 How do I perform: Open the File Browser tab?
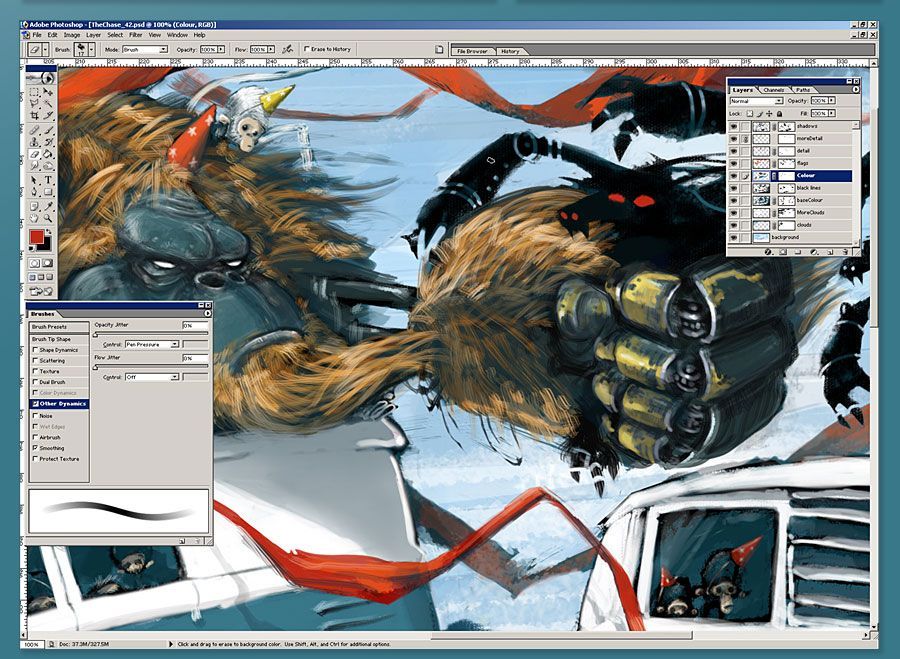tap(472, 51)
